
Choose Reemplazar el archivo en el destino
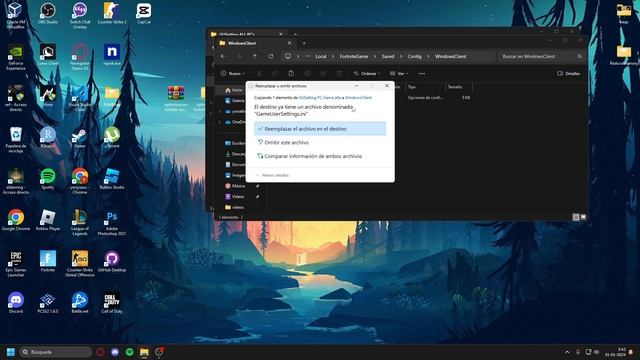point(320,129)
